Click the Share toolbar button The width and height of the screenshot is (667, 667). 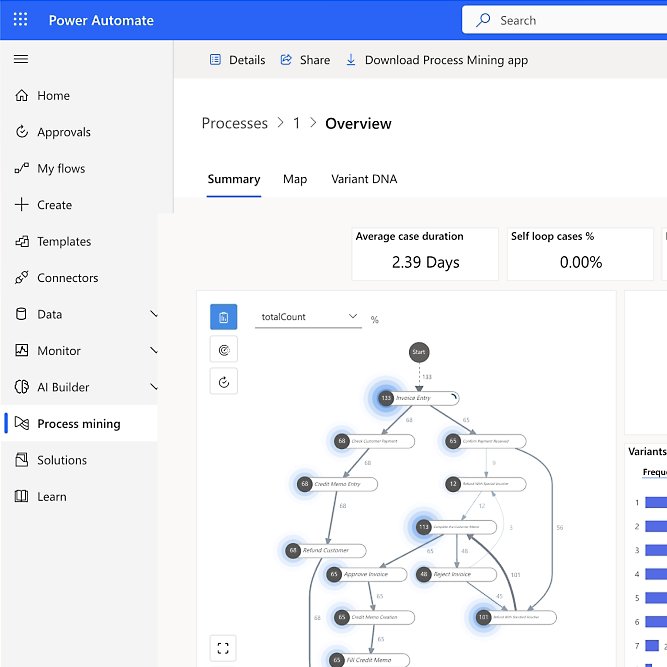tap(305, 60)
